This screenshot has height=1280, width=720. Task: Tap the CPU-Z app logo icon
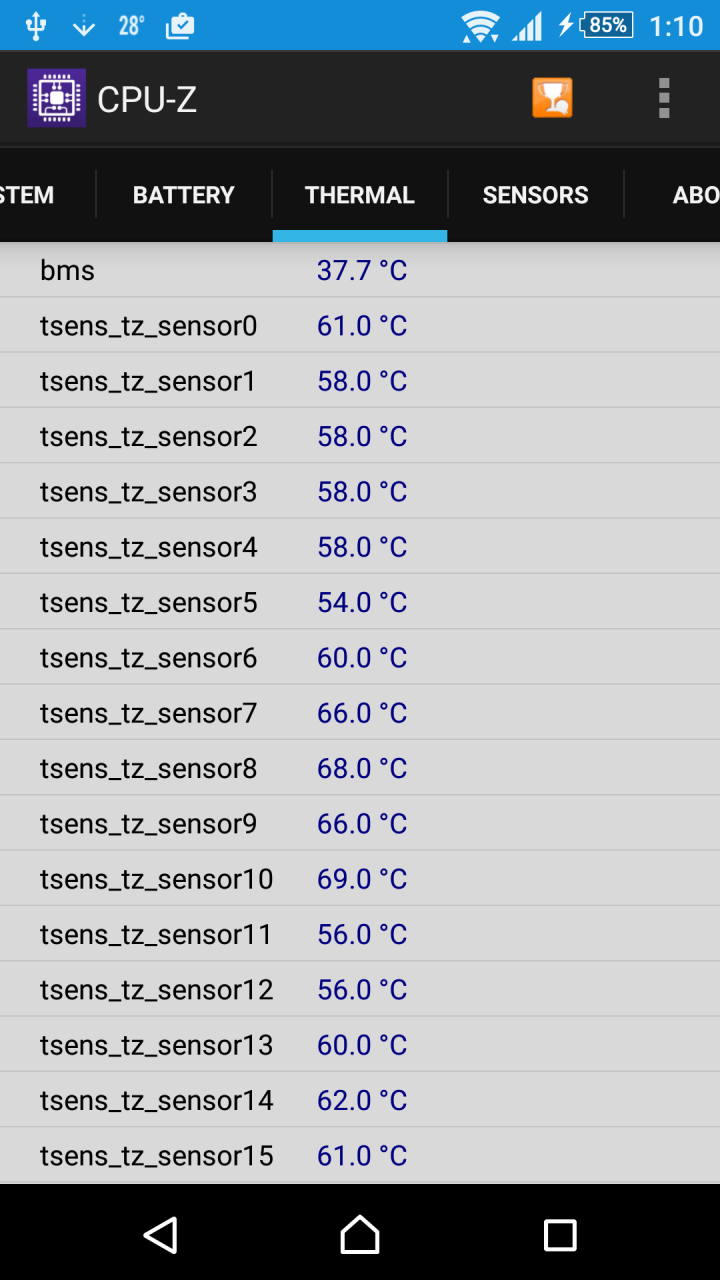[x=56, y=98]
